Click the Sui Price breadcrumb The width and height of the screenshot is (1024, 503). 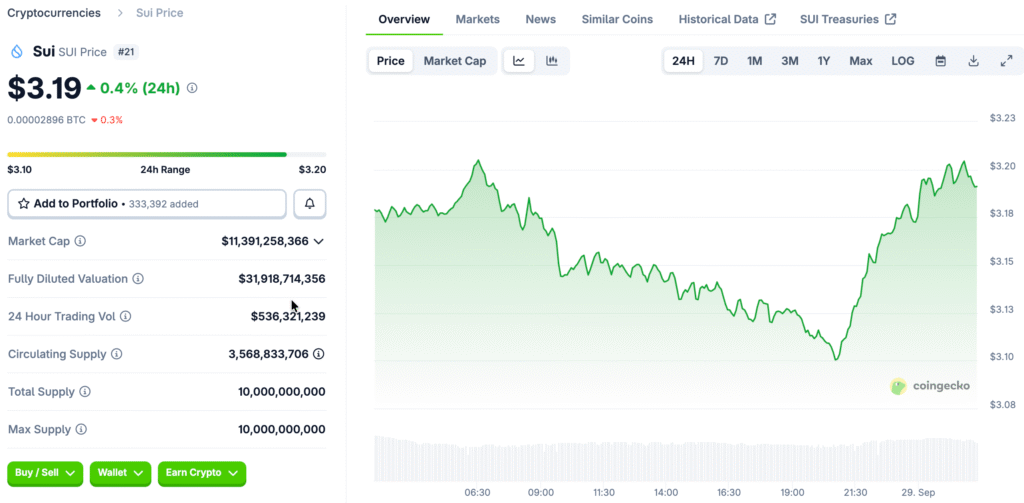159,13
